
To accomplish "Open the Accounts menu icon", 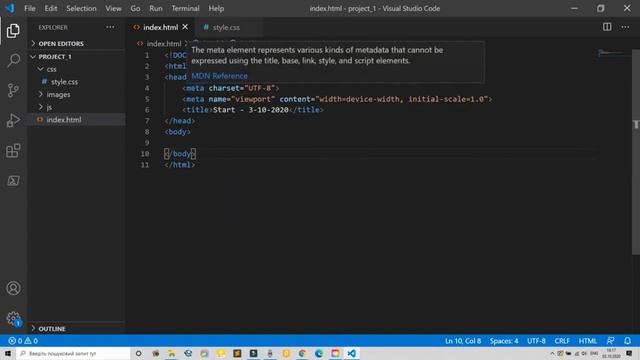I will coord(13,288).
